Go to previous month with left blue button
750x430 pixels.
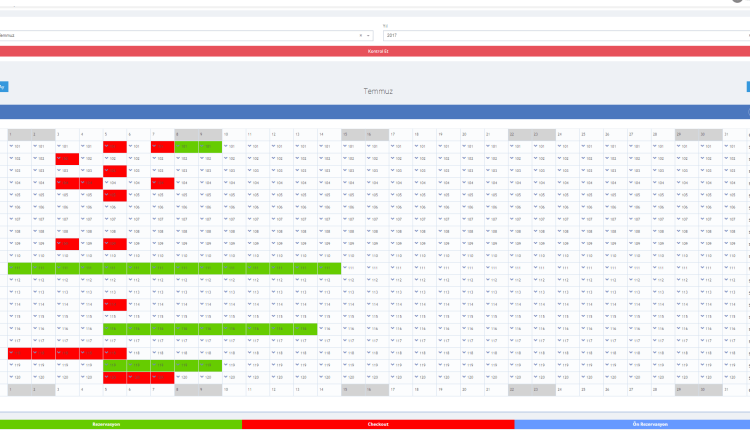point(3,87)
